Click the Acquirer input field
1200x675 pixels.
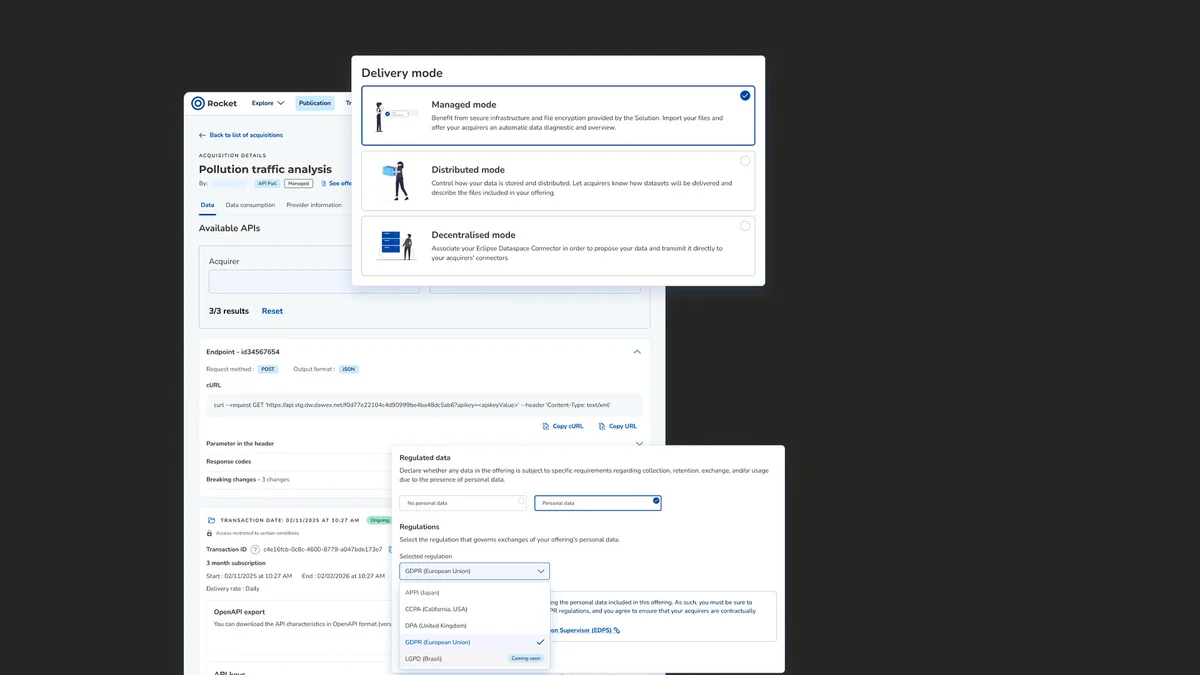314,281
